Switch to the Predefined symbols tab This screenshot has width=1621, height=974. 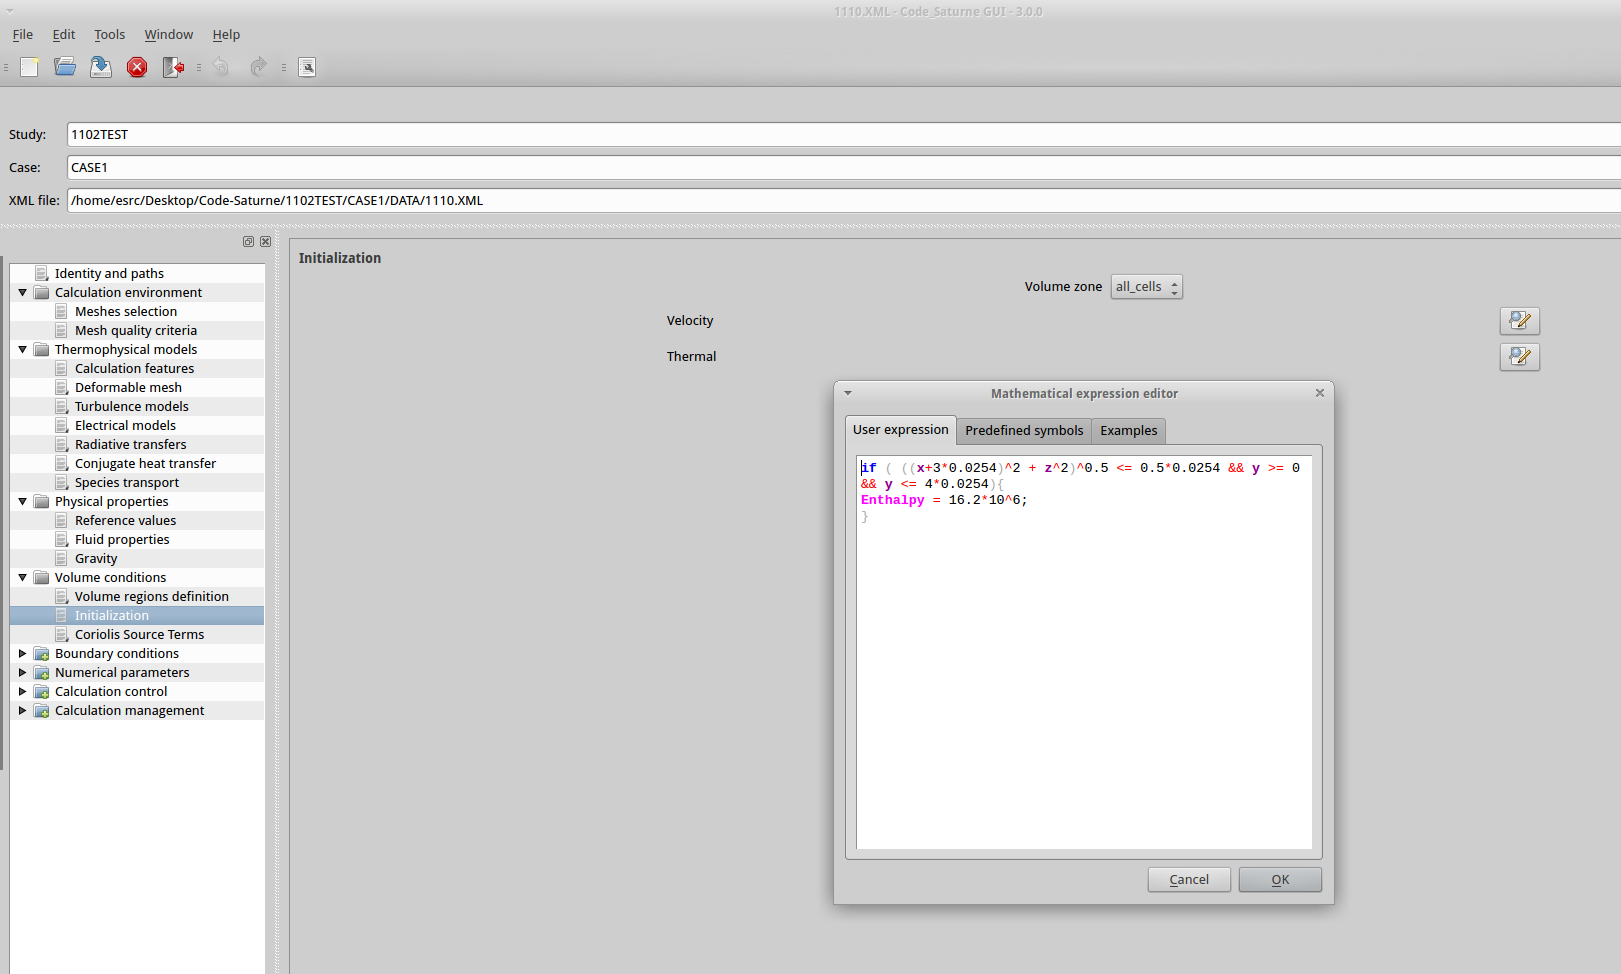point(1023,431)
